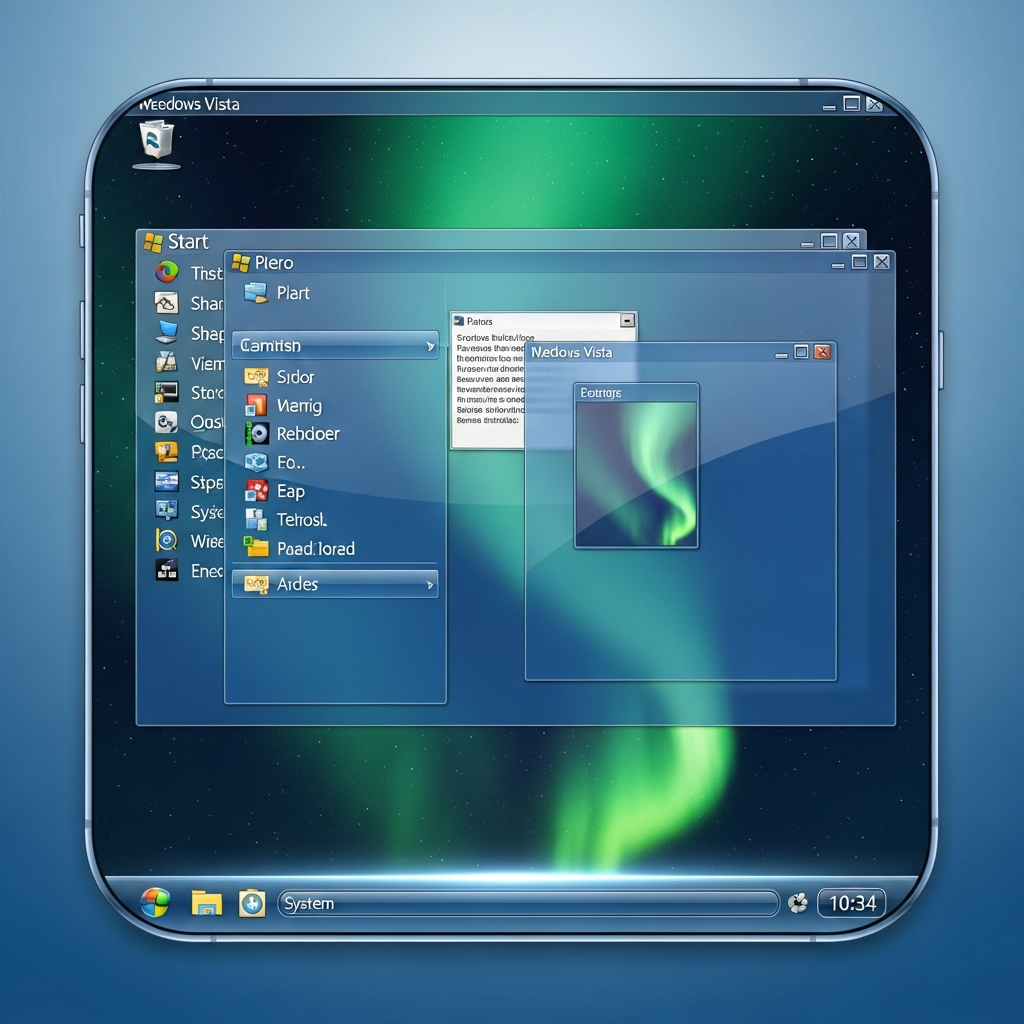Select the Plart menu entry
Viewport: 1024px width, 1024px height.
tap(292, 293)
